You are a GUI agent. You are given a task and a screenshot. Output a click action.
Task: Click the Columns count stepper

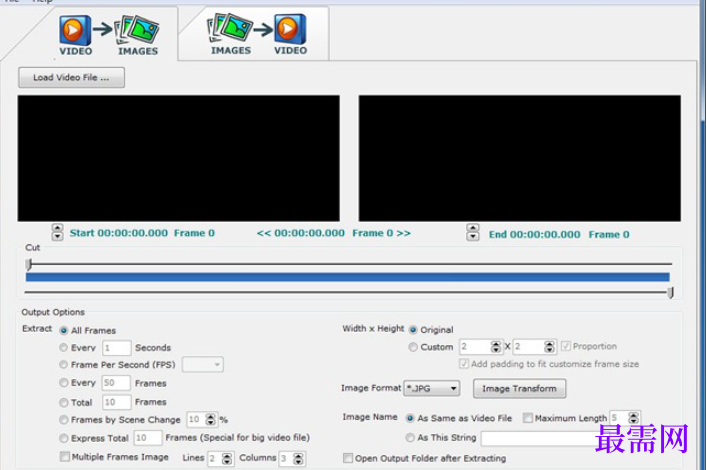point(298,459)
